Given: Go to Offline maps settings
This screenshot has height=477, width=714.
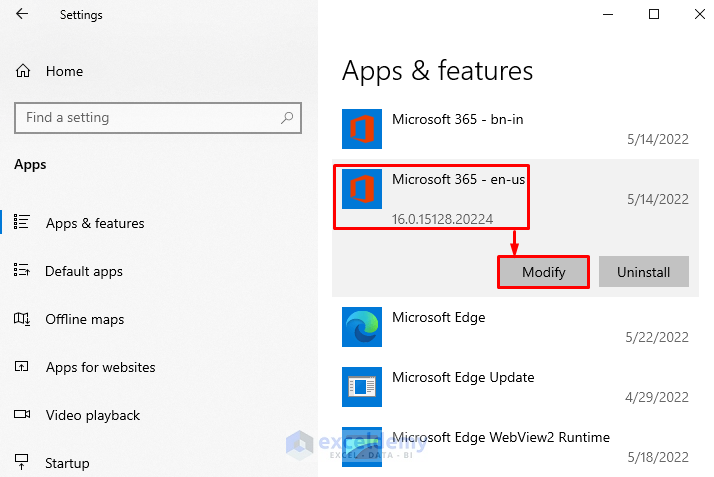Looking at the screenshot, I should pyautogui.click(x=85, y=319).
